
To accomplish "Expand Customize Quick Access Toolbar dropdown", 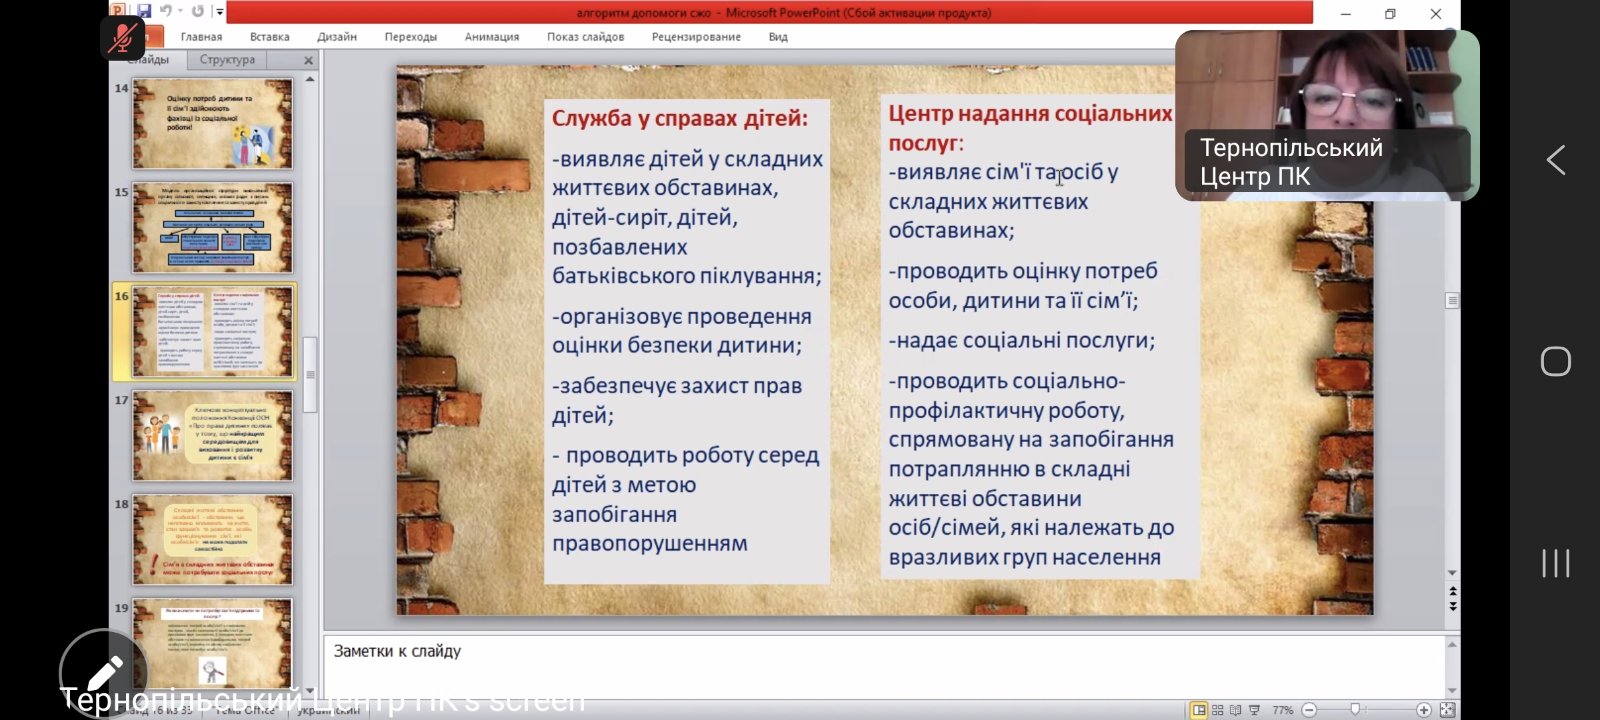I will click(219, 12).
